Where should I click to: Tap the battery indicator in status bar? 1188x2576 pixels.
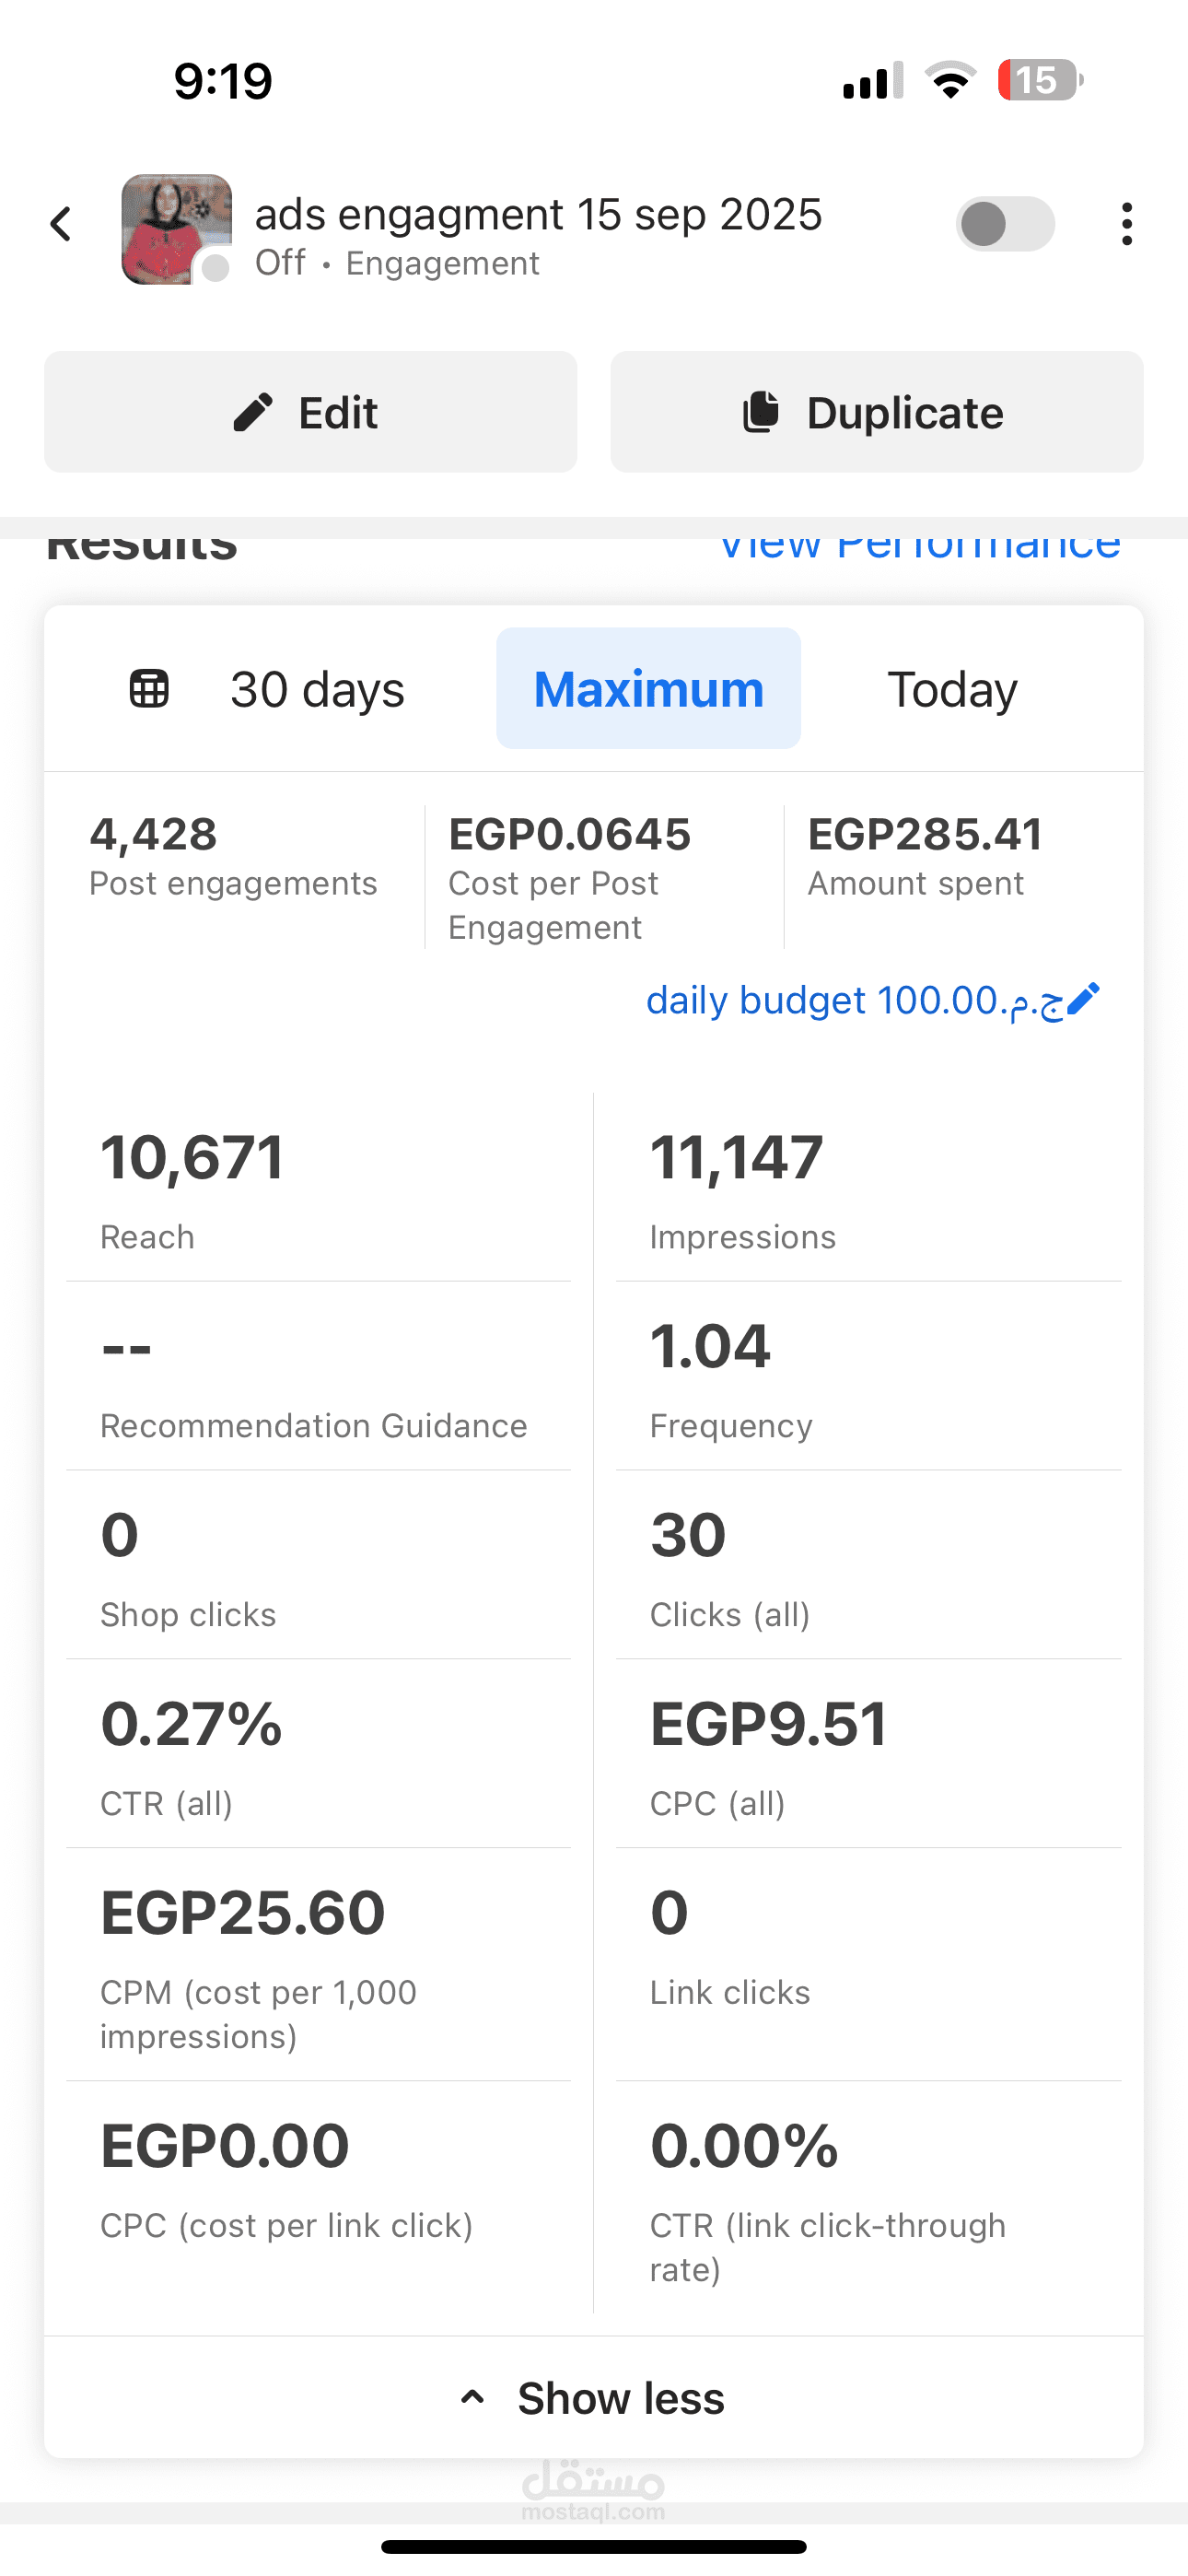pos(1041,80)
